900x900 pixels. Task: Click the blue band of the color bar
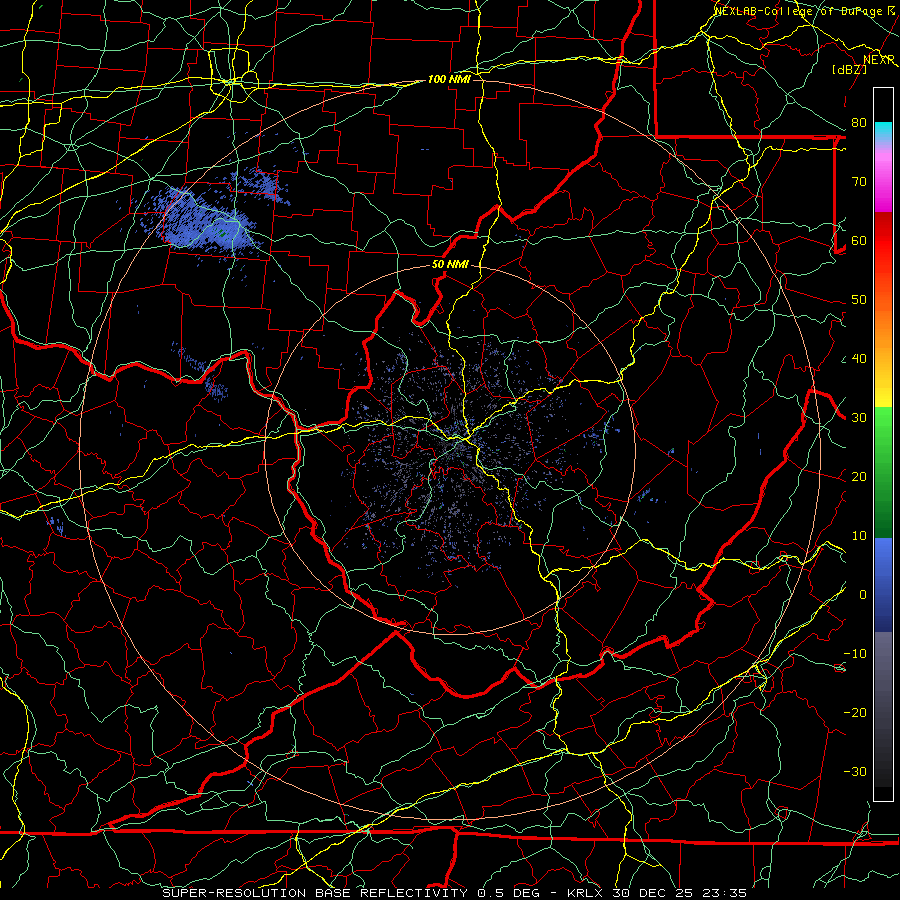tap(883, 584)
